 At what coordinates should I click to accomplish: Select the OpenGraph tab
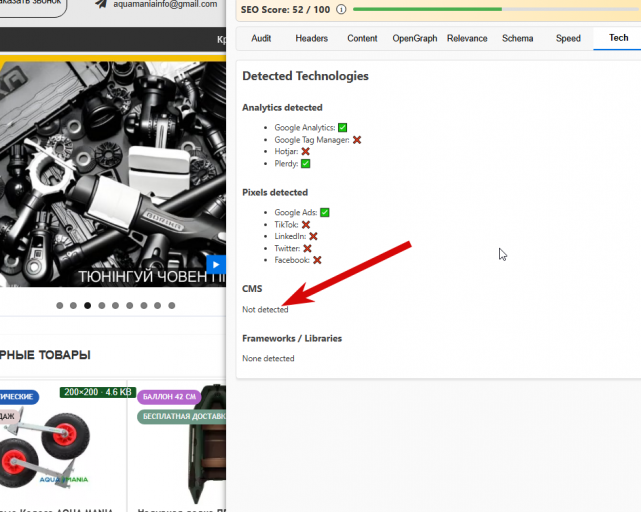click(x=415, y=38)
